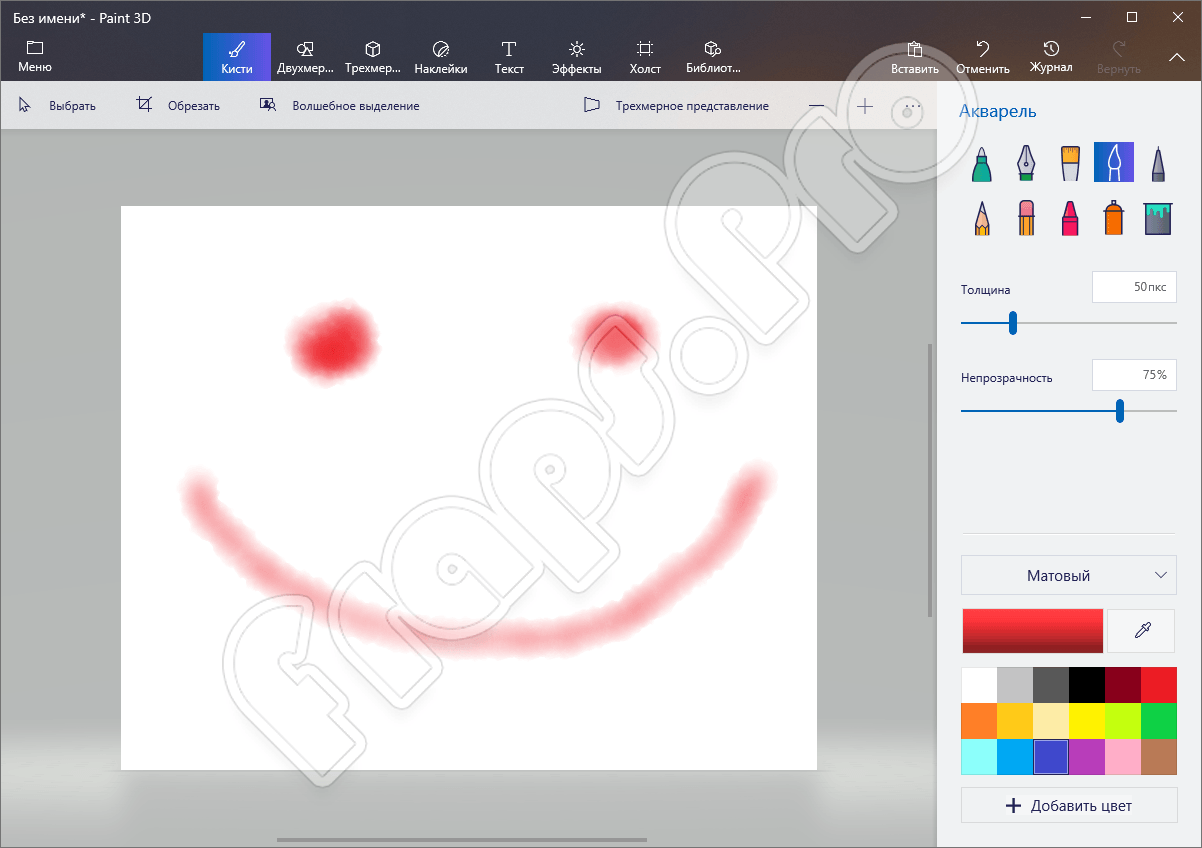
Task: Toggle Трехмерное представление view
Action: coord(676,106)
